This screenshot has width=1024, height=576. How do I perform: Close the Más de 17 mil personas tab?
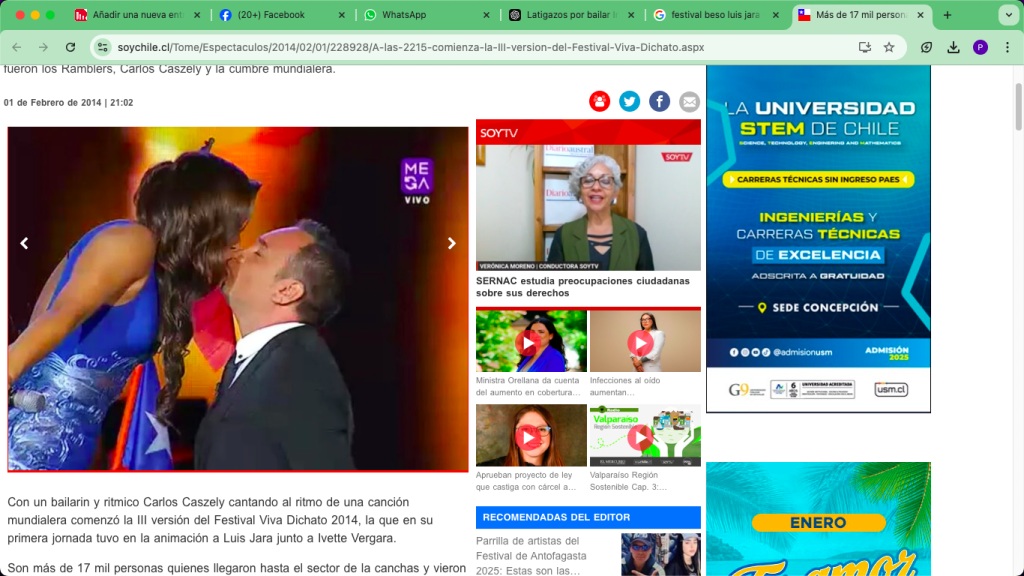[920, 15]
